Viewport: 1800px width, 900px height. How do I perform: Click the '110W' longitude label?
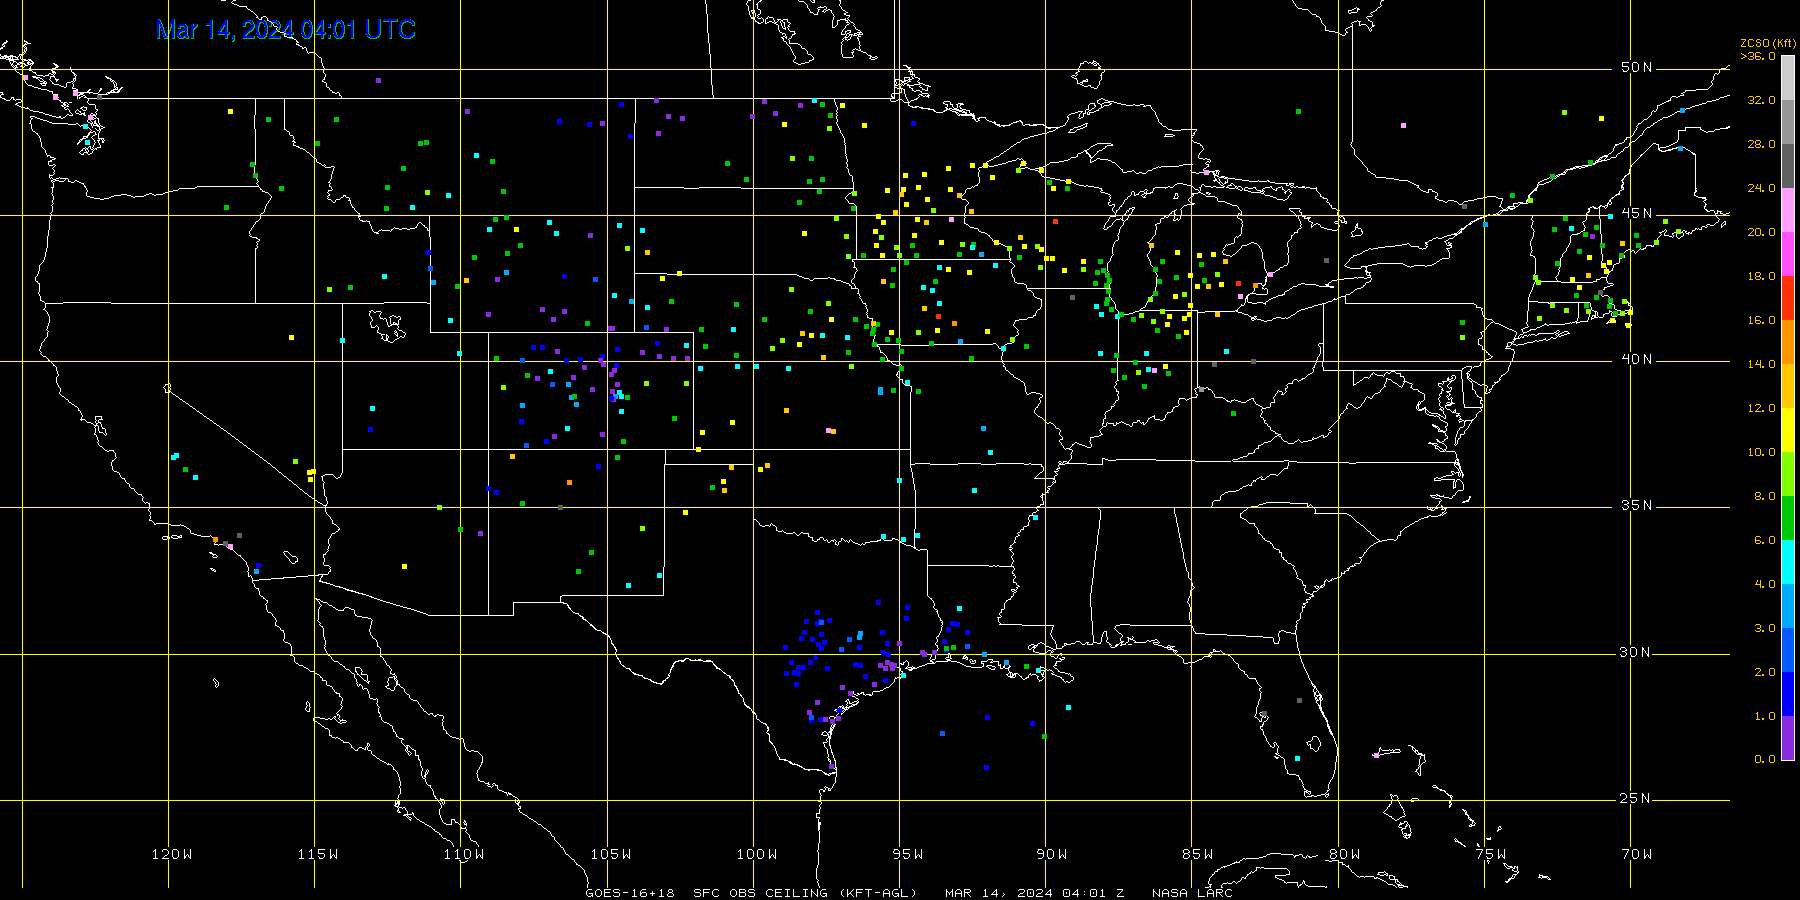pyautogui.click(x=464, y=854)
